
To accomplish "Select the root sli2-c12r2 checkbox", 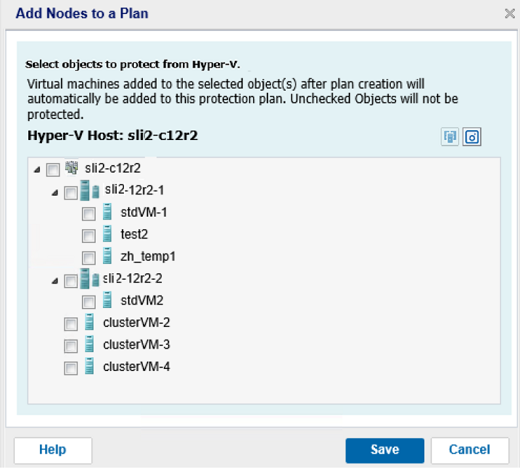I will coord(53,170).
